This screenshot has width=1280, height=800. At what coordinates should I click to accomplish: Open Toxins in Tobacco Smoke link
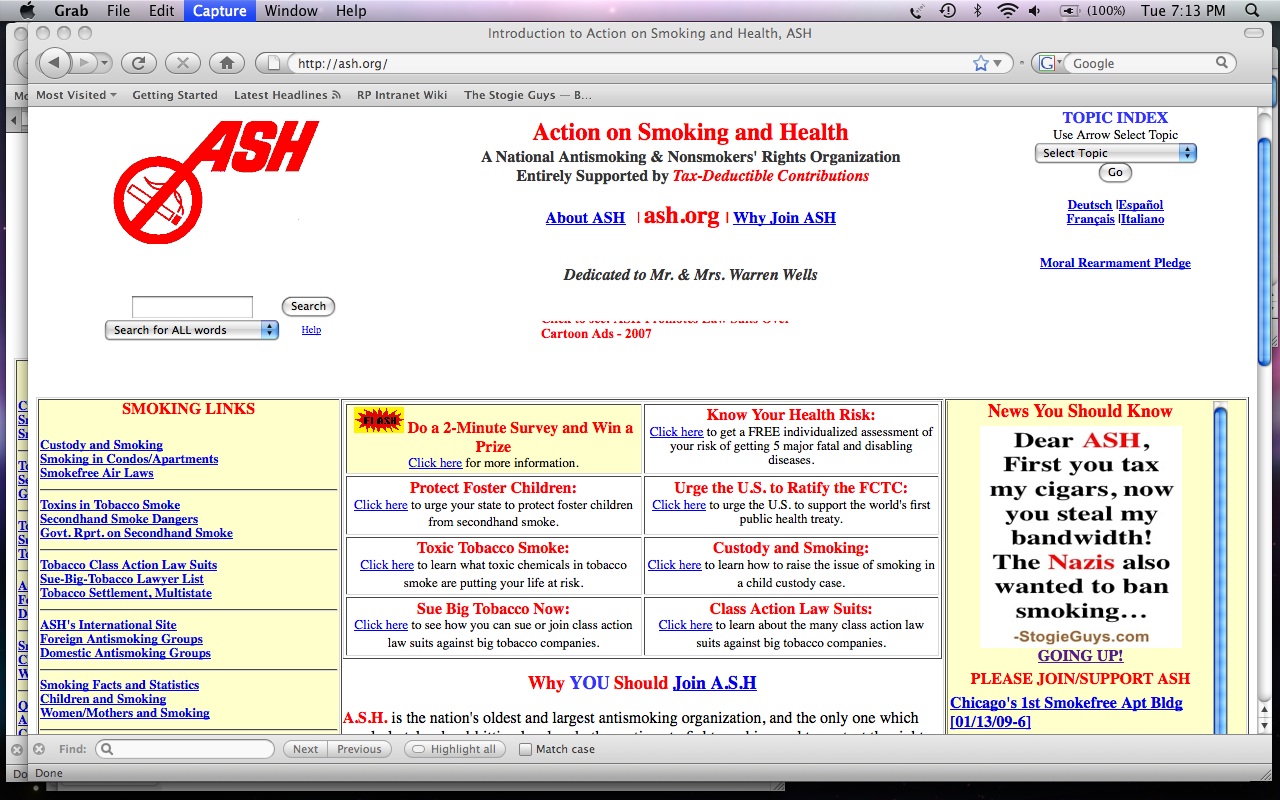pyautogui.click(x=110, y=505)
